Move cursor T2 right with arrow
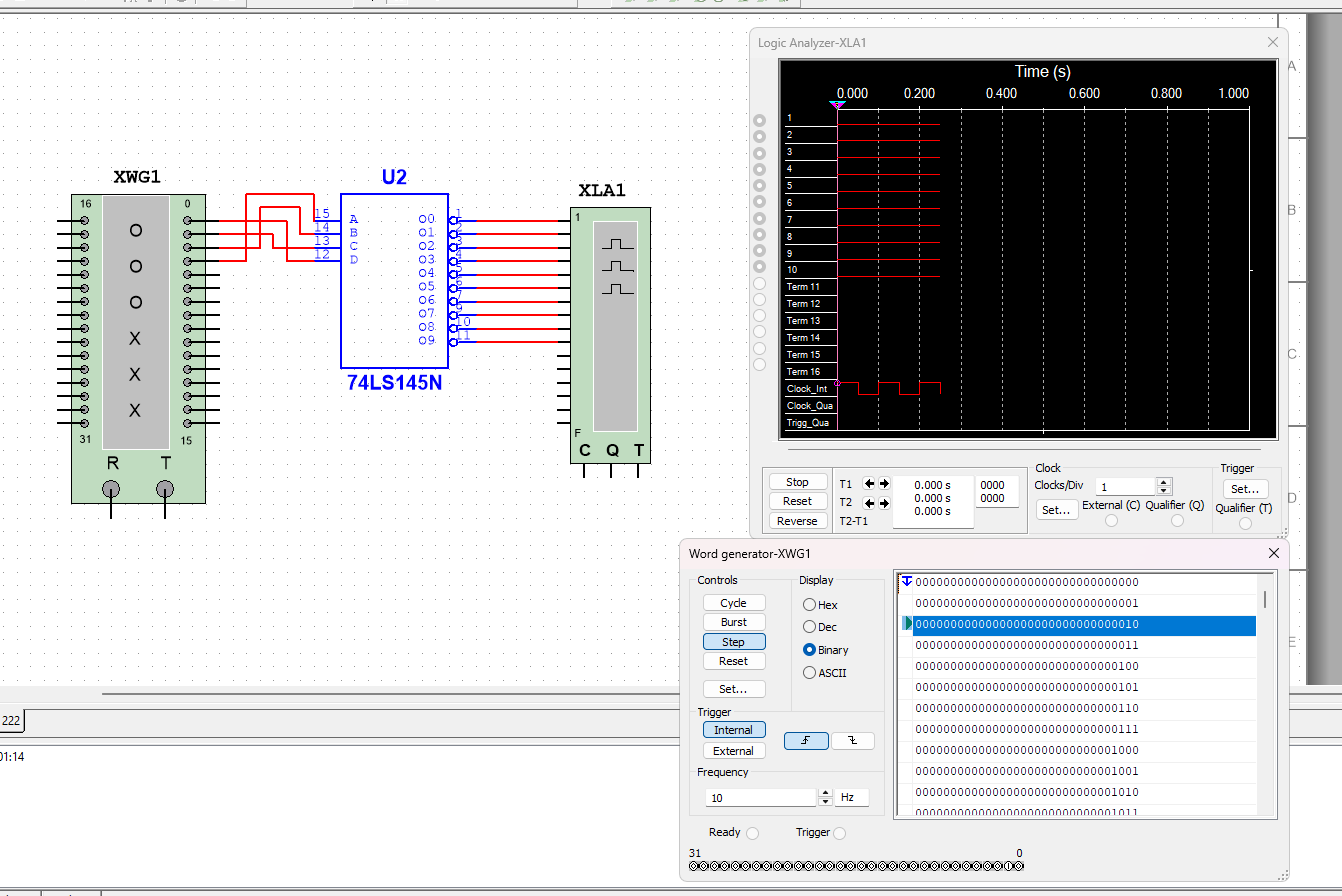1342x896 pixels. [x=884, y=503]
